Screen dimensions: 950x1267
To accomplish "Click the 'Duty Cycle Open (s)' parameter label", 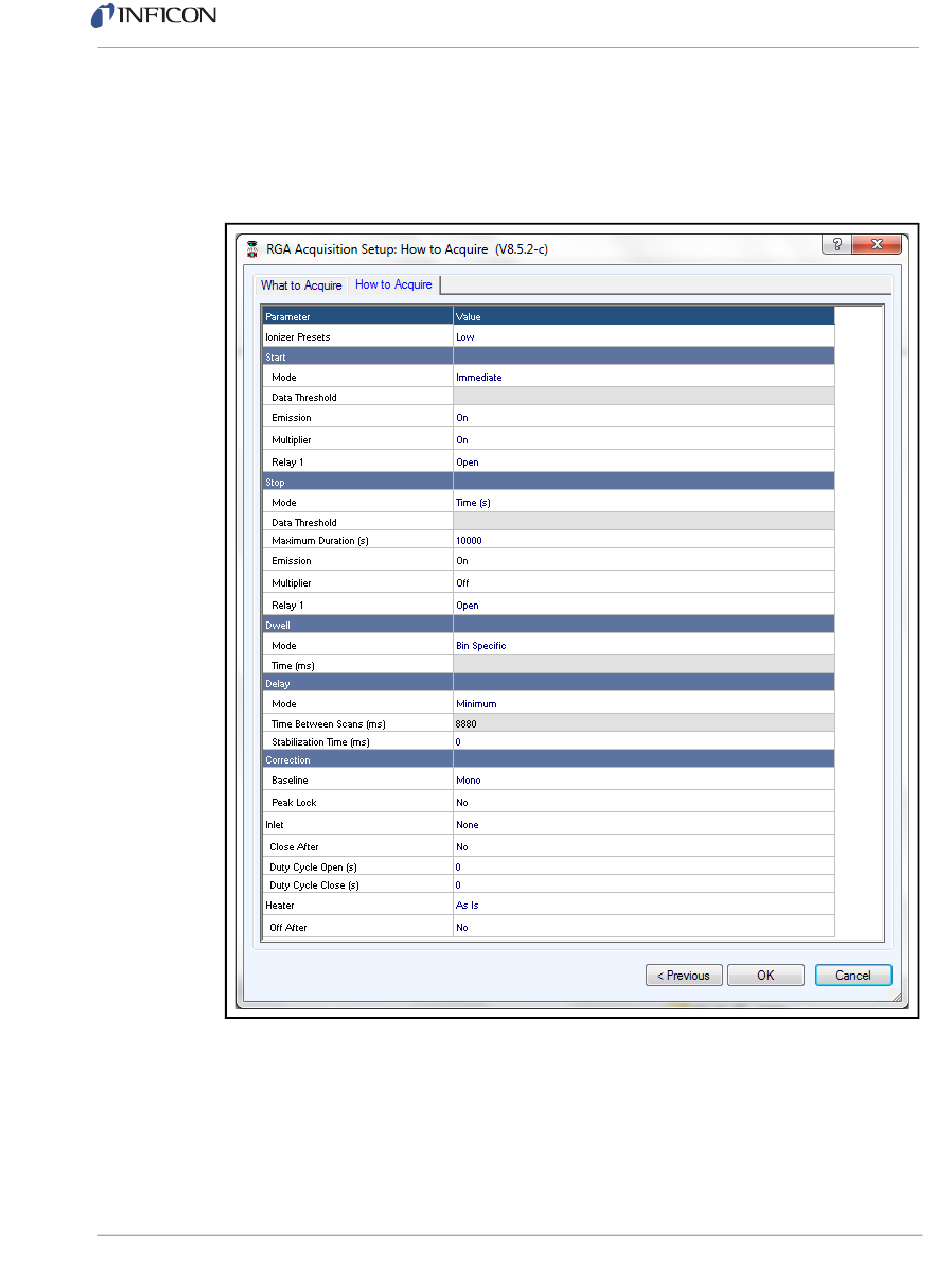I will tap(314, 866).
